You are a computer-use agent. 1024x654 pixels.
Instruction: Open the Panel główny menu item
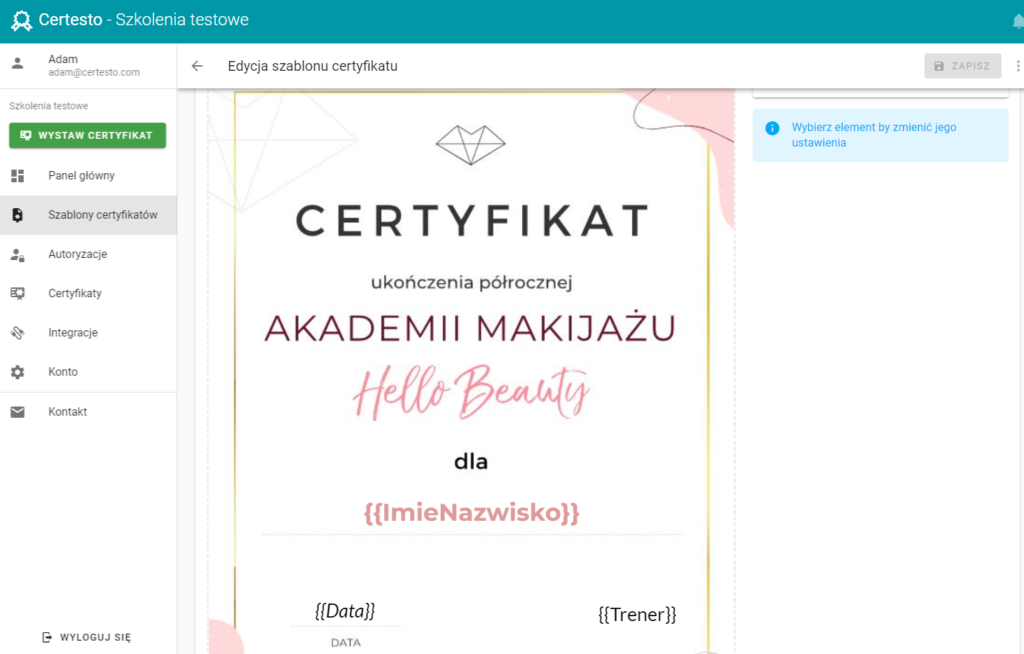(88, 176)
